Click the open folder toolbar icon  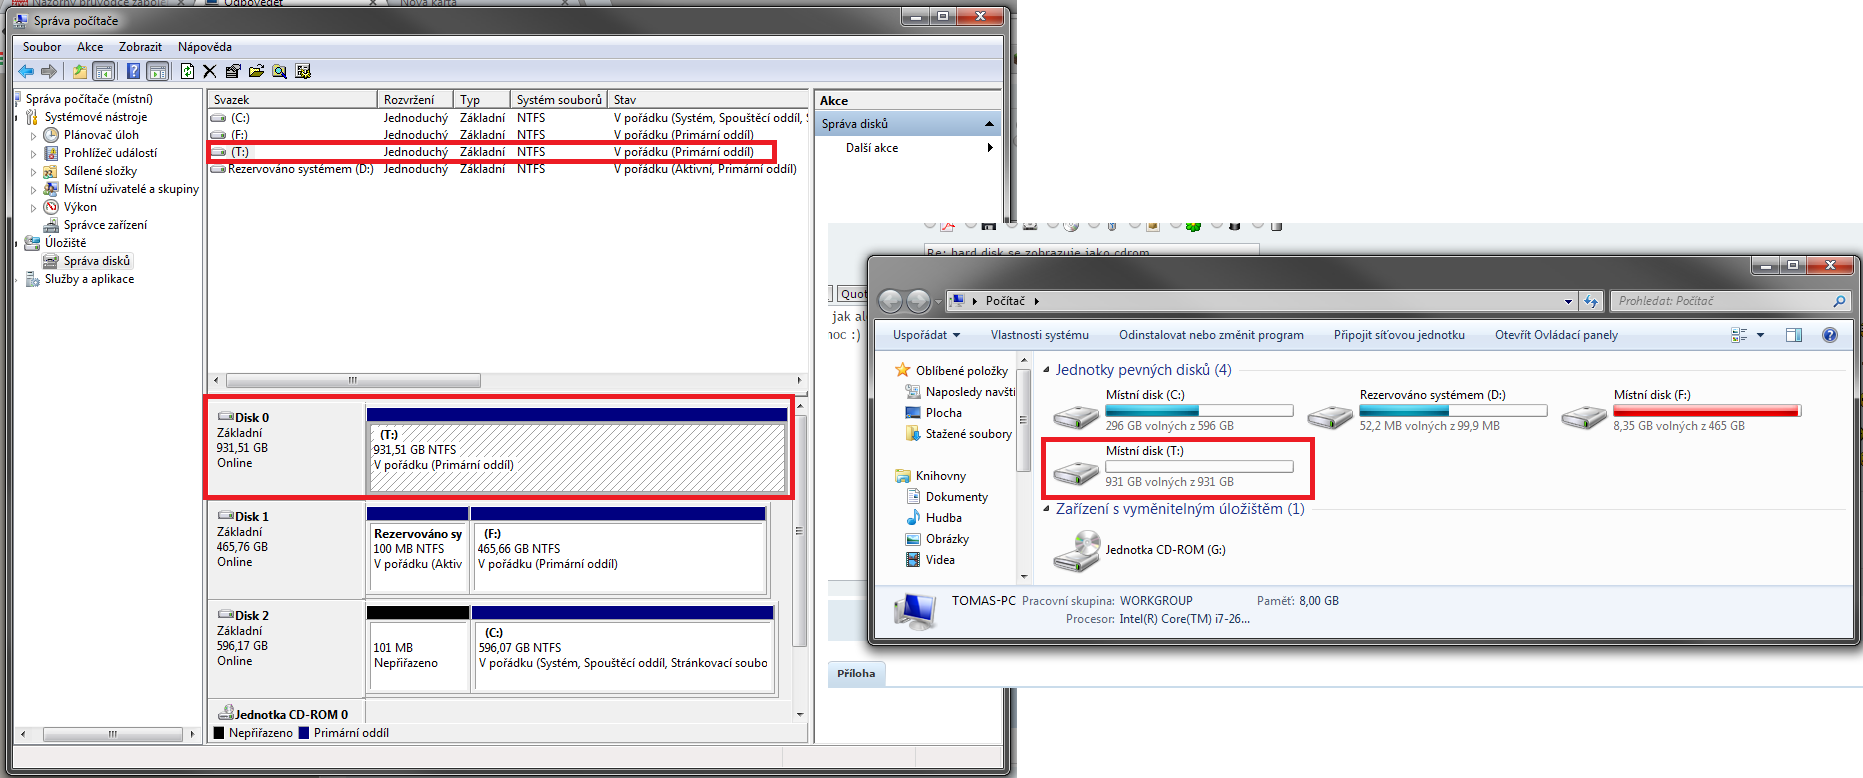pos(256,71)
